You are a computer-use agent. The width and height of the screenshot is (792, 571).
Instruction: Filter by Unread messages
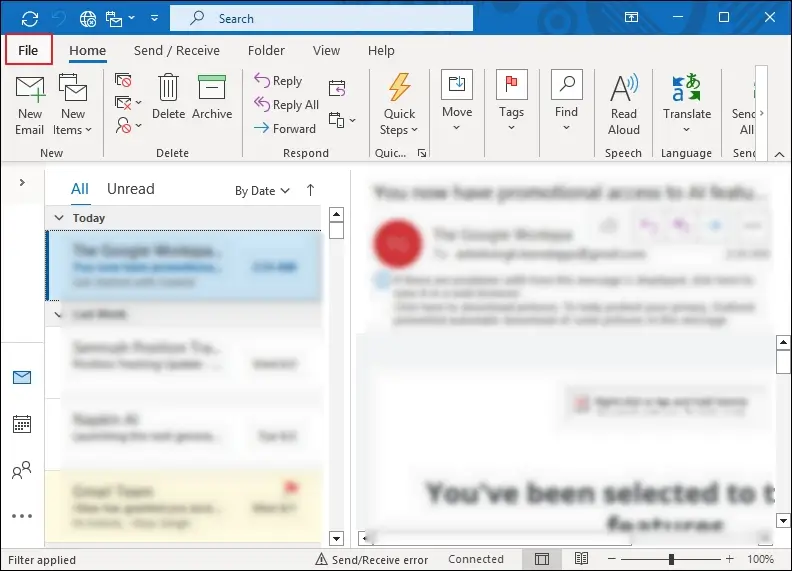131,189
